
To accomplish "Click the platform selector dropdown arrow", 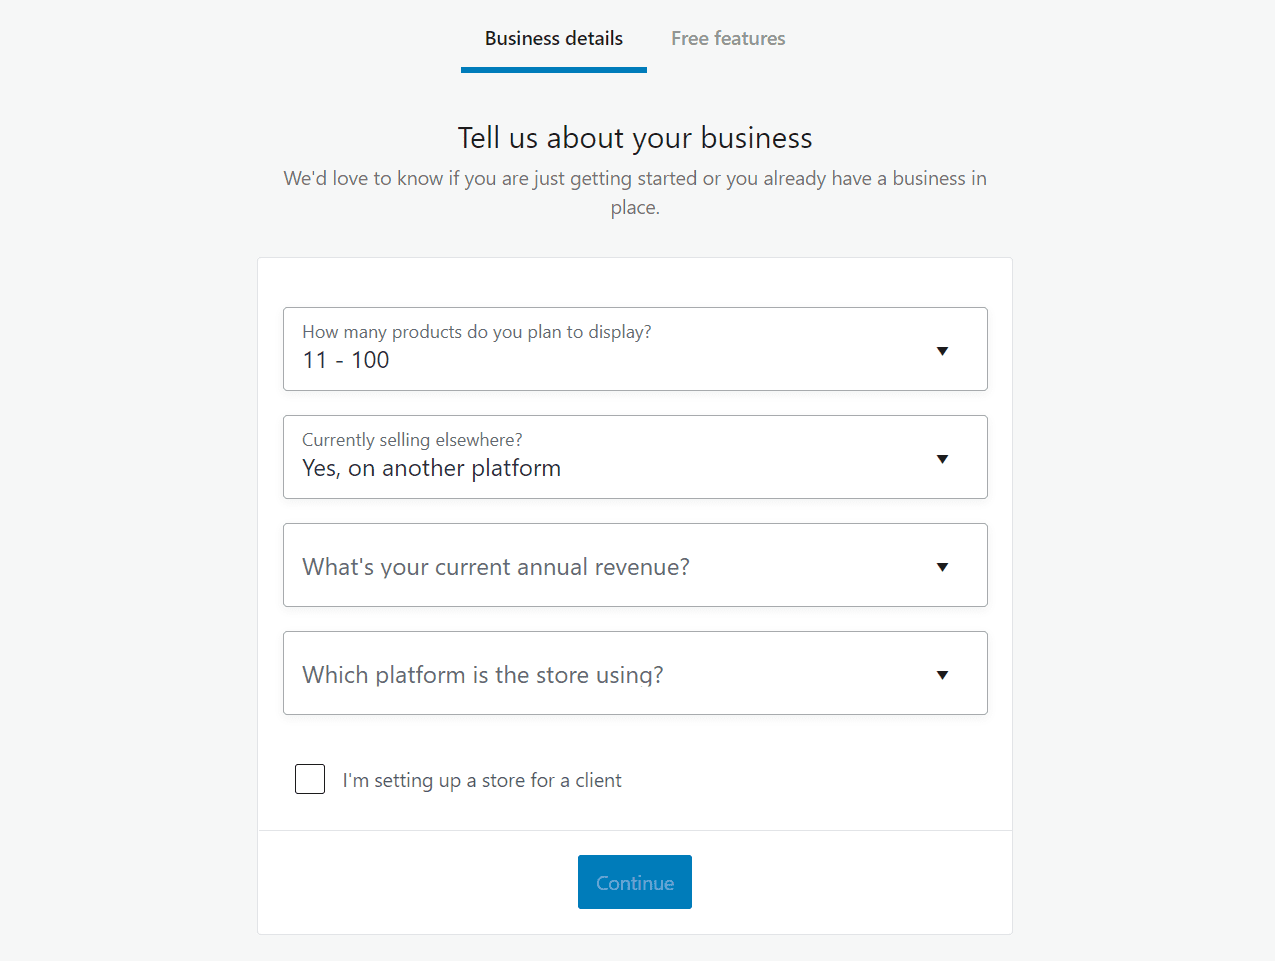I will pos(941,674).
